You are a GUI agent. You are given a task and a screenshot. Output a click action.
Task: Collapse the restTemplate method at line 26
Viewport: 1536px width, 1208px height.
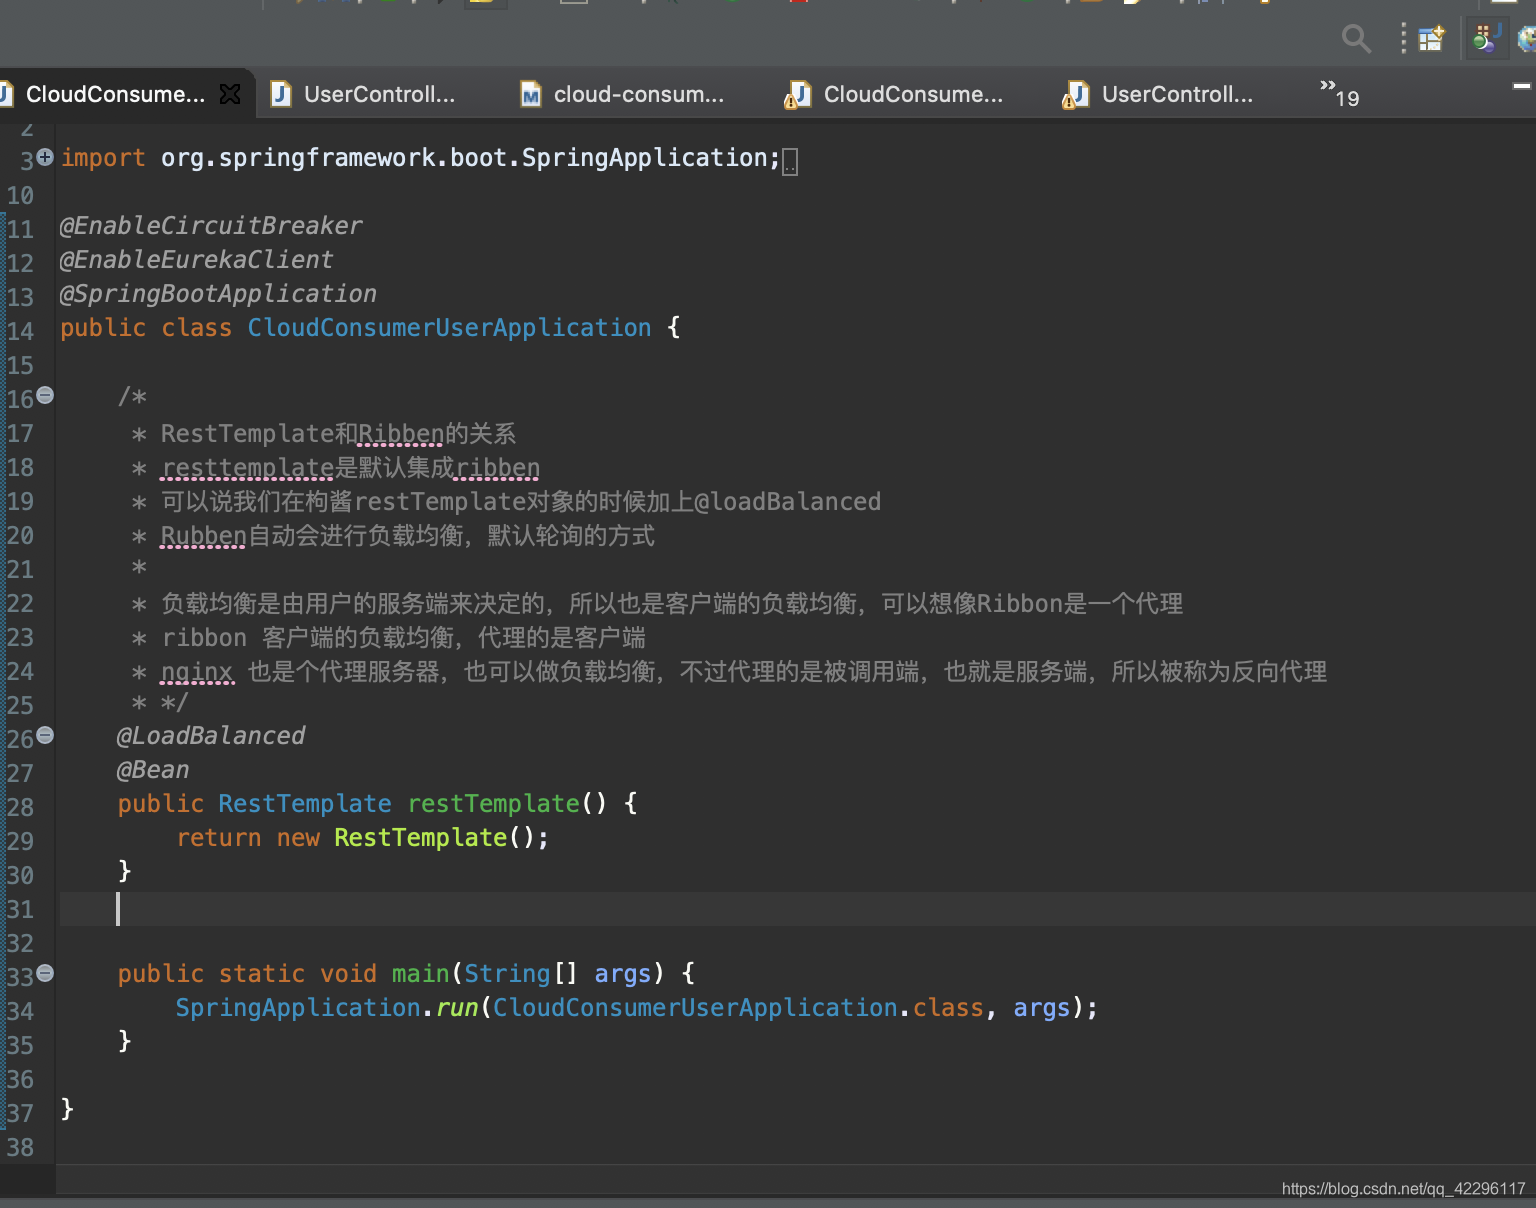45,735
